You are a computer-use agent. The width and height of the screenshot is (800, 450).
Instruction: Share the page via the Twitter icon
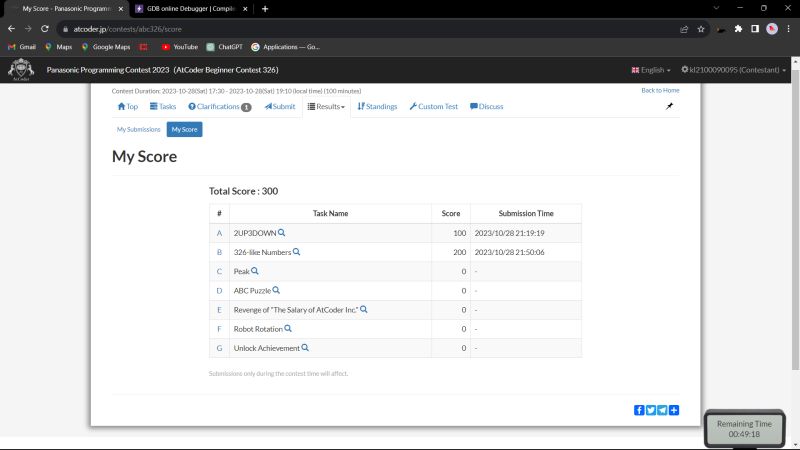(651, 410)
